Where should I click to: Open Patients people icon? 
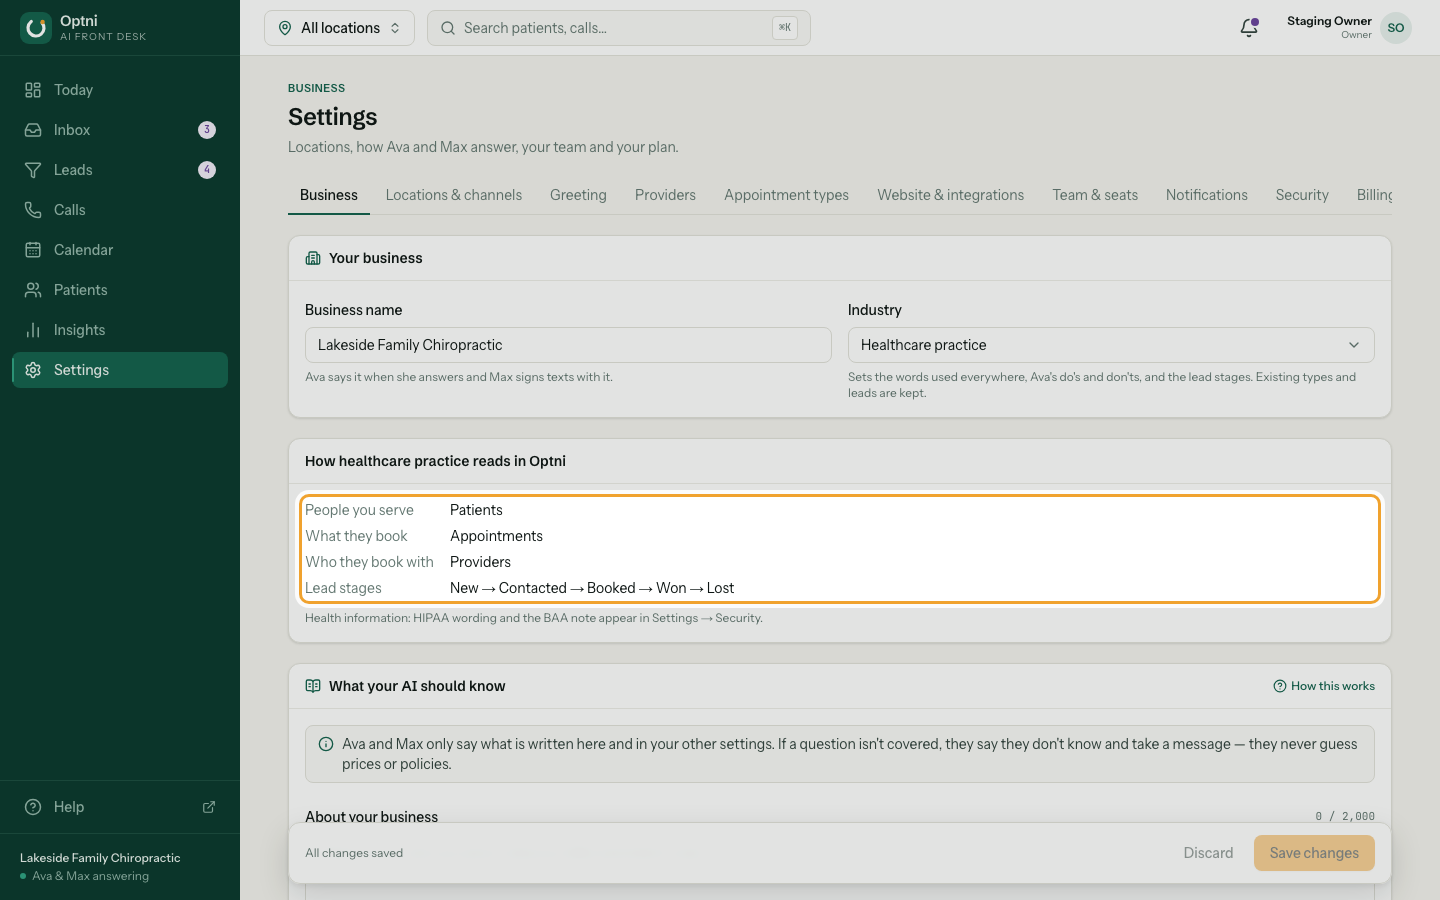33,290
